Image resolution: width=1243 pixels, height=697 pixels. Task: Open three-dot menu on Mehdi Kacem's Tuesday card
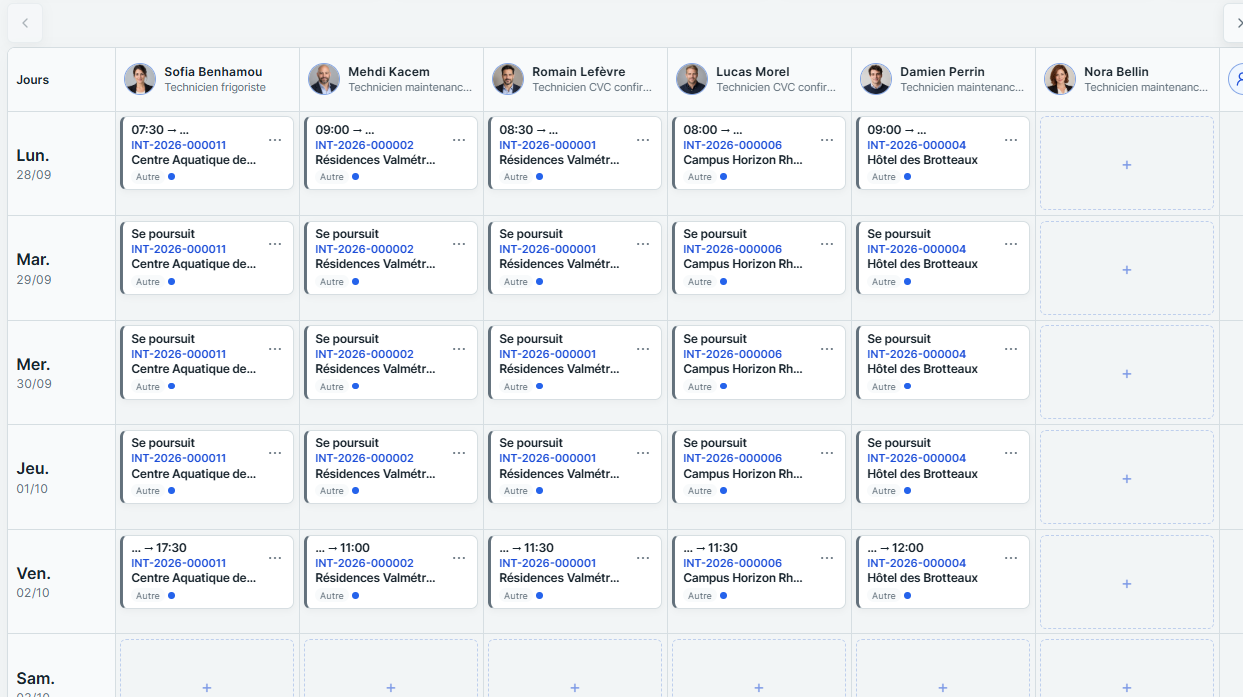[459, 243]
